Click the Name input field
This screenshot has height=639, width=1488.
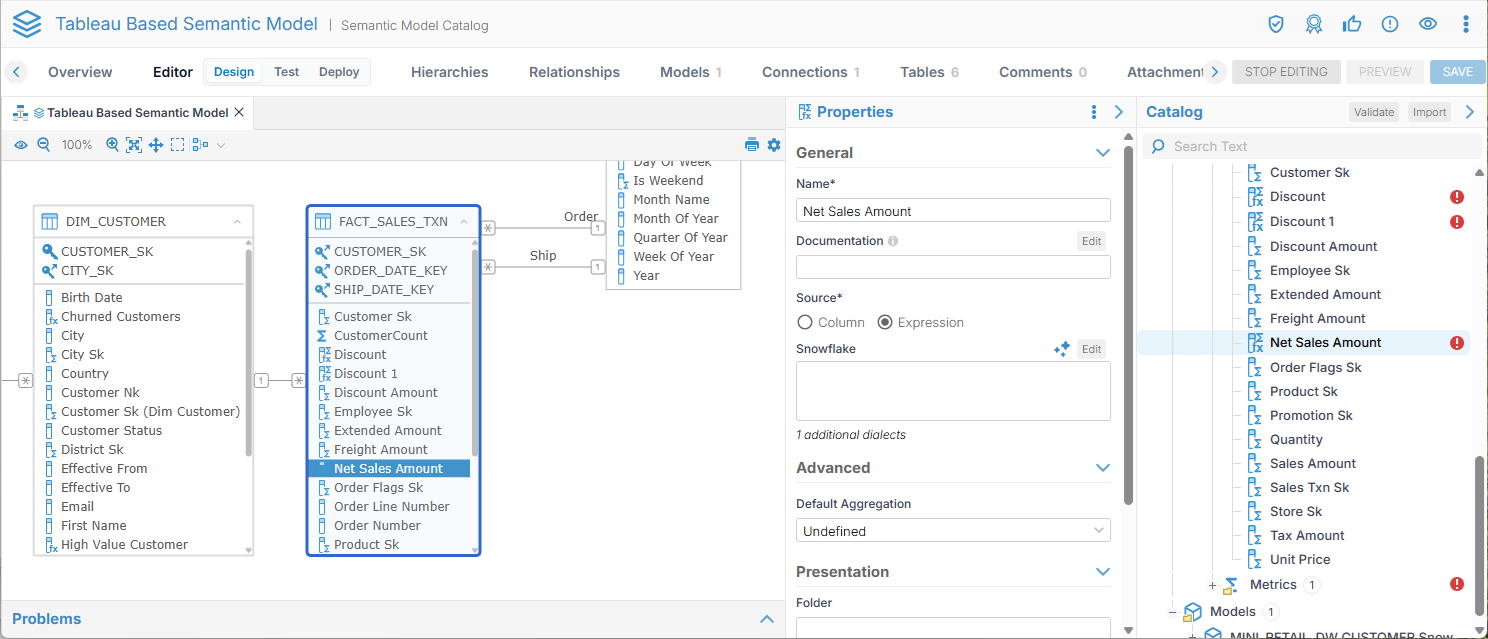pos(952,211)
